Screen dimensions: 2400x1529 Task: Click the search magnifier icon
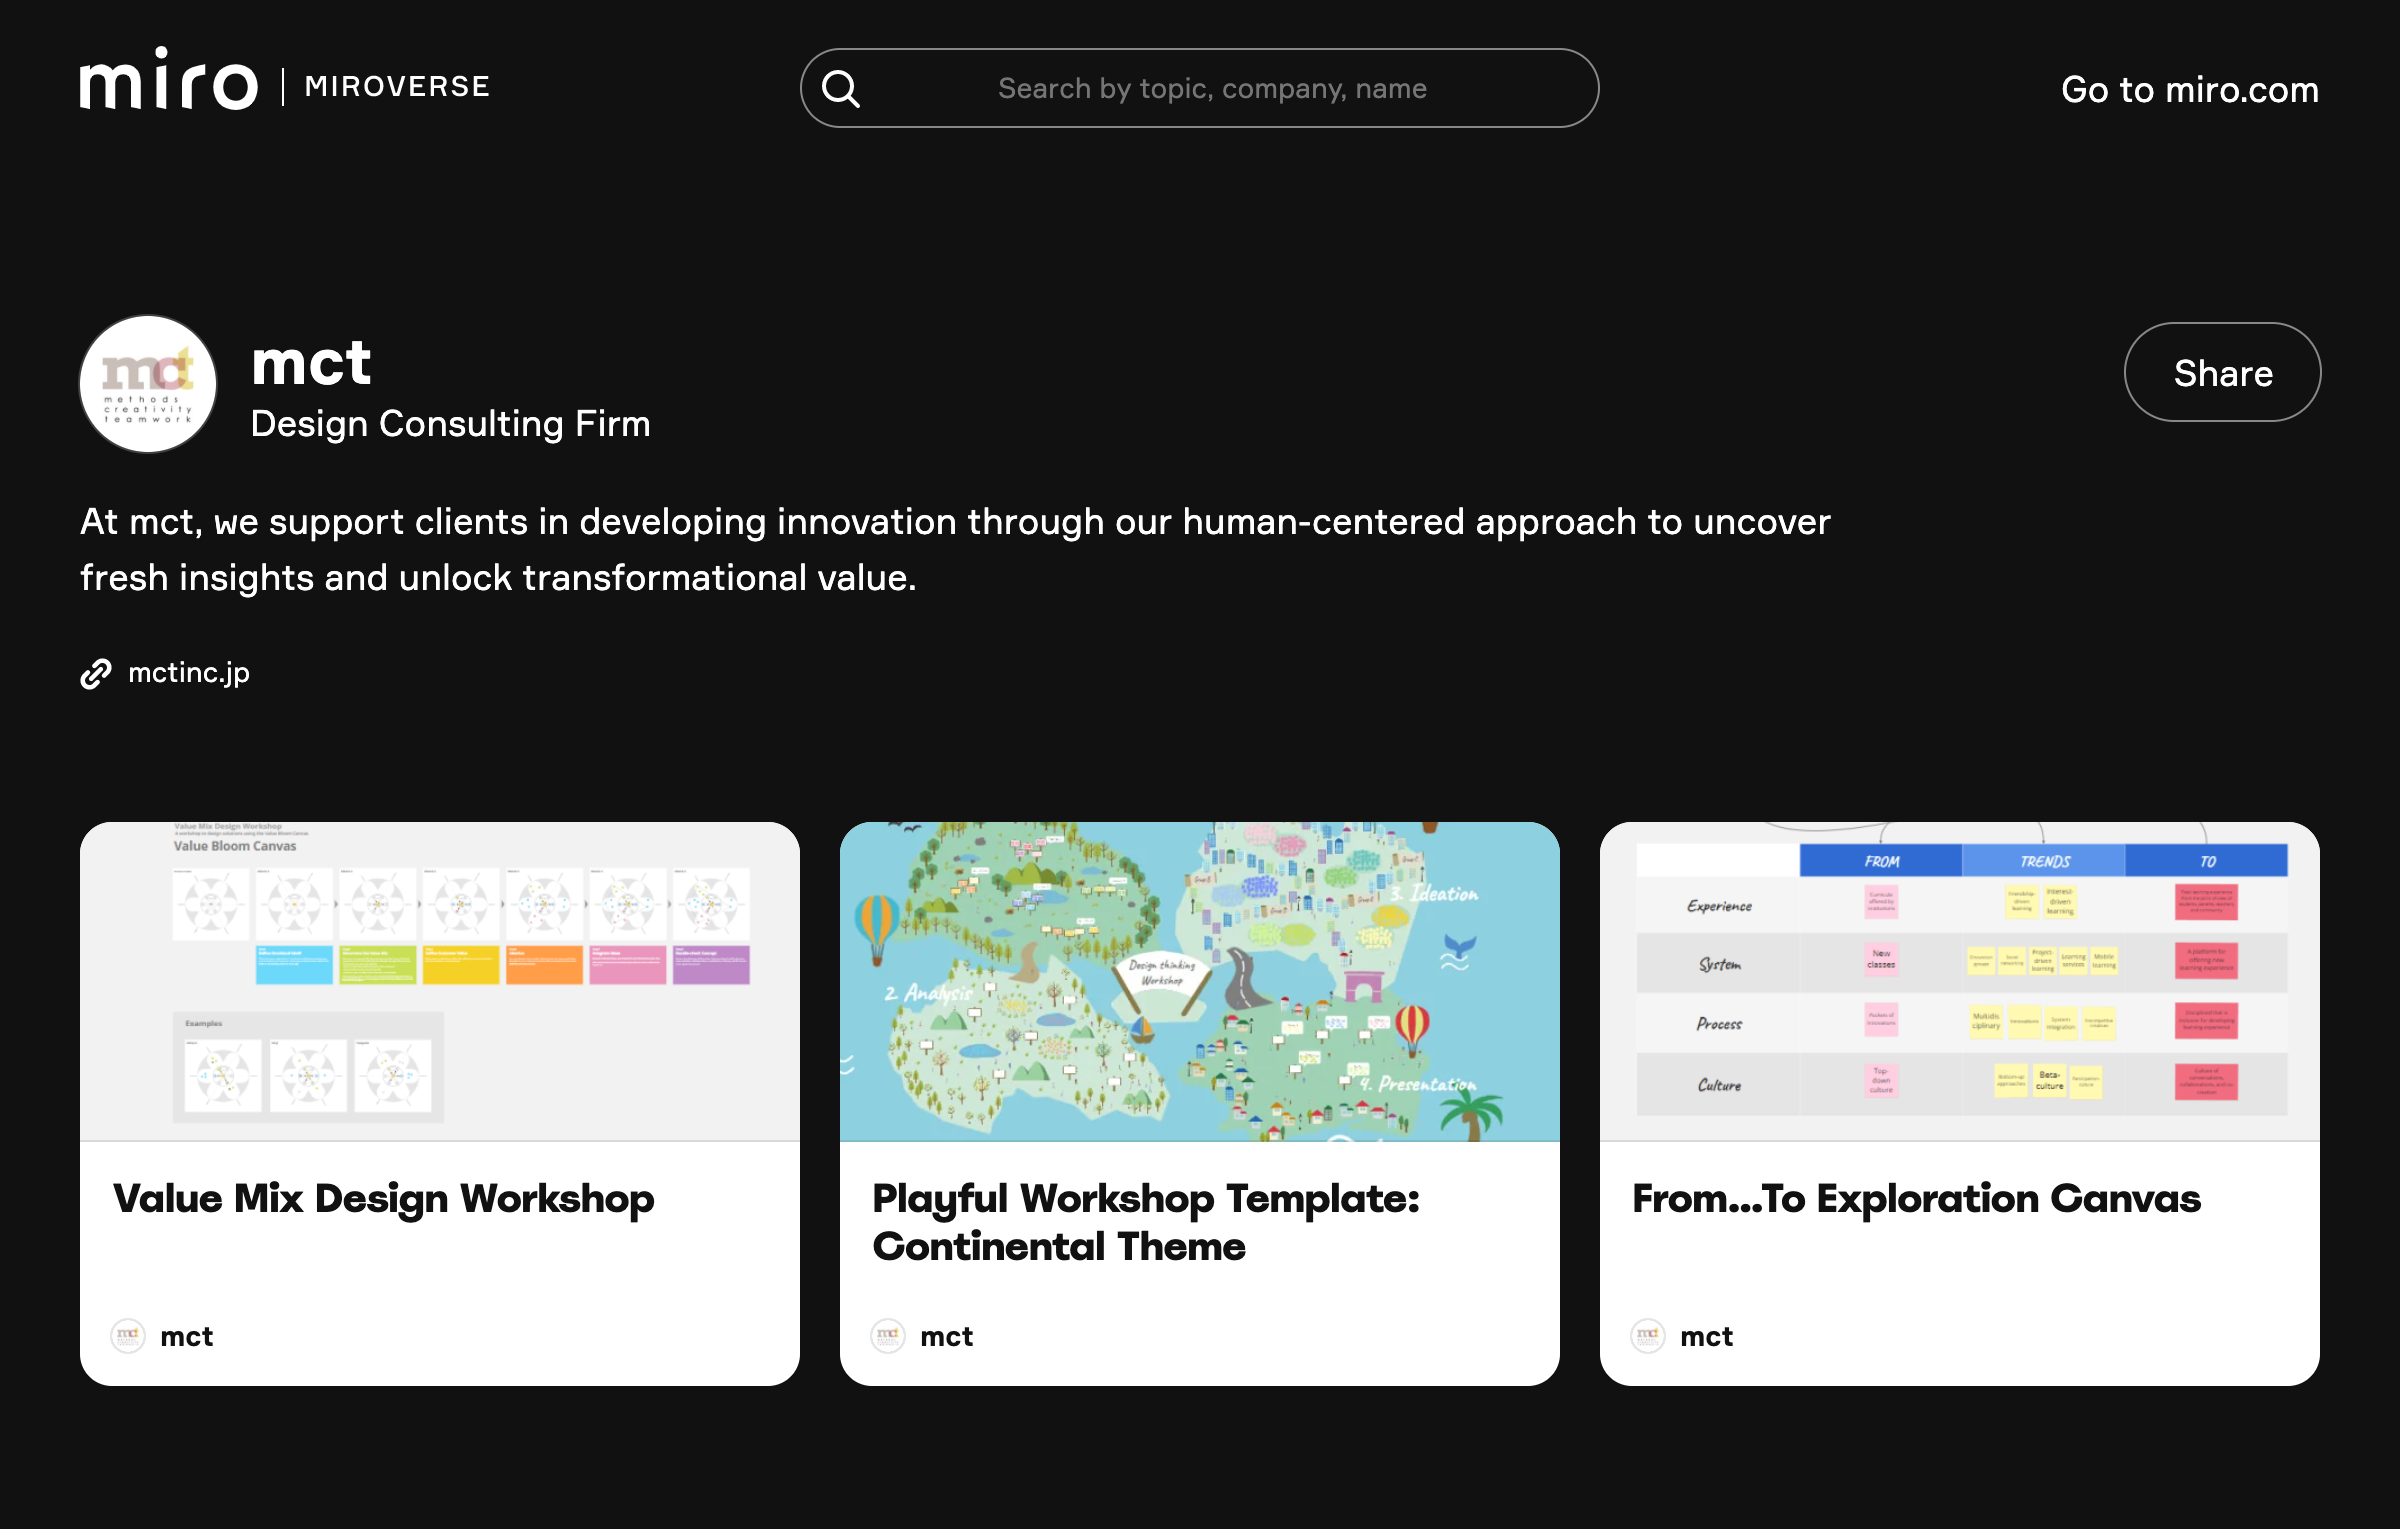click(841, 89)
